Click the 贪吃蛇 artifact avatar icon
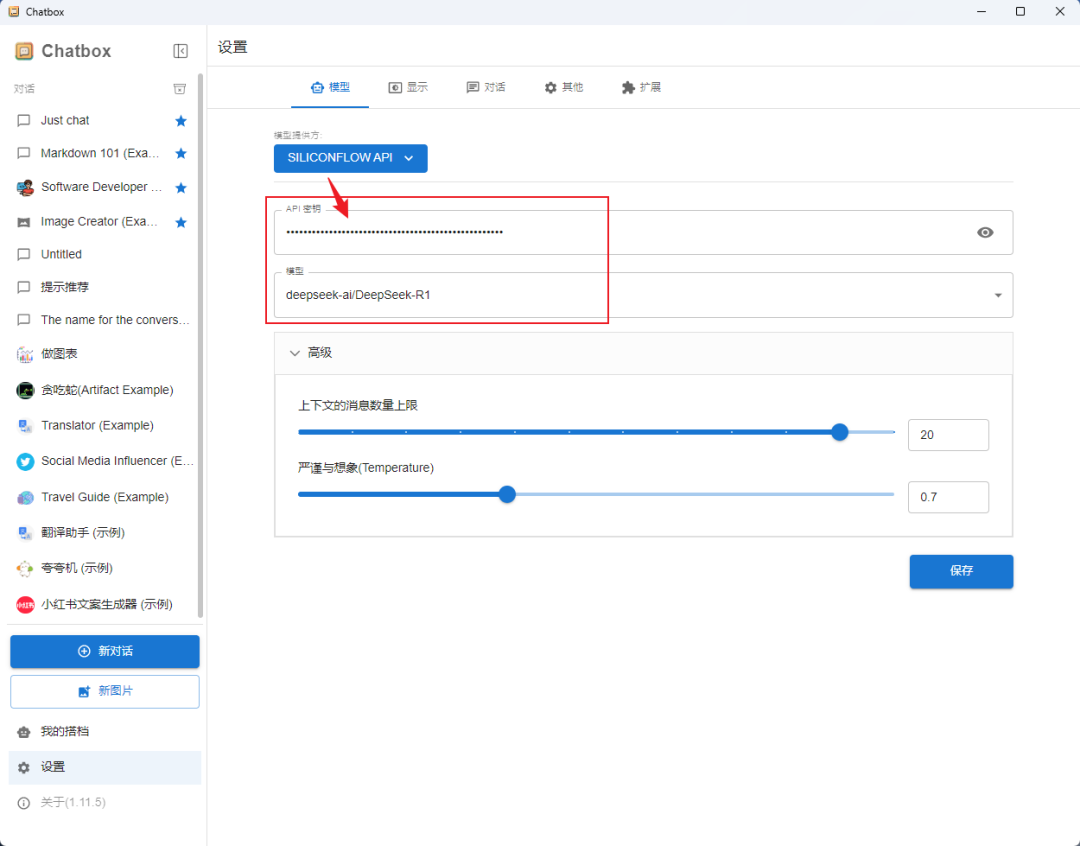This screenshot has width=1080, height=846. (x=25, y=390)
